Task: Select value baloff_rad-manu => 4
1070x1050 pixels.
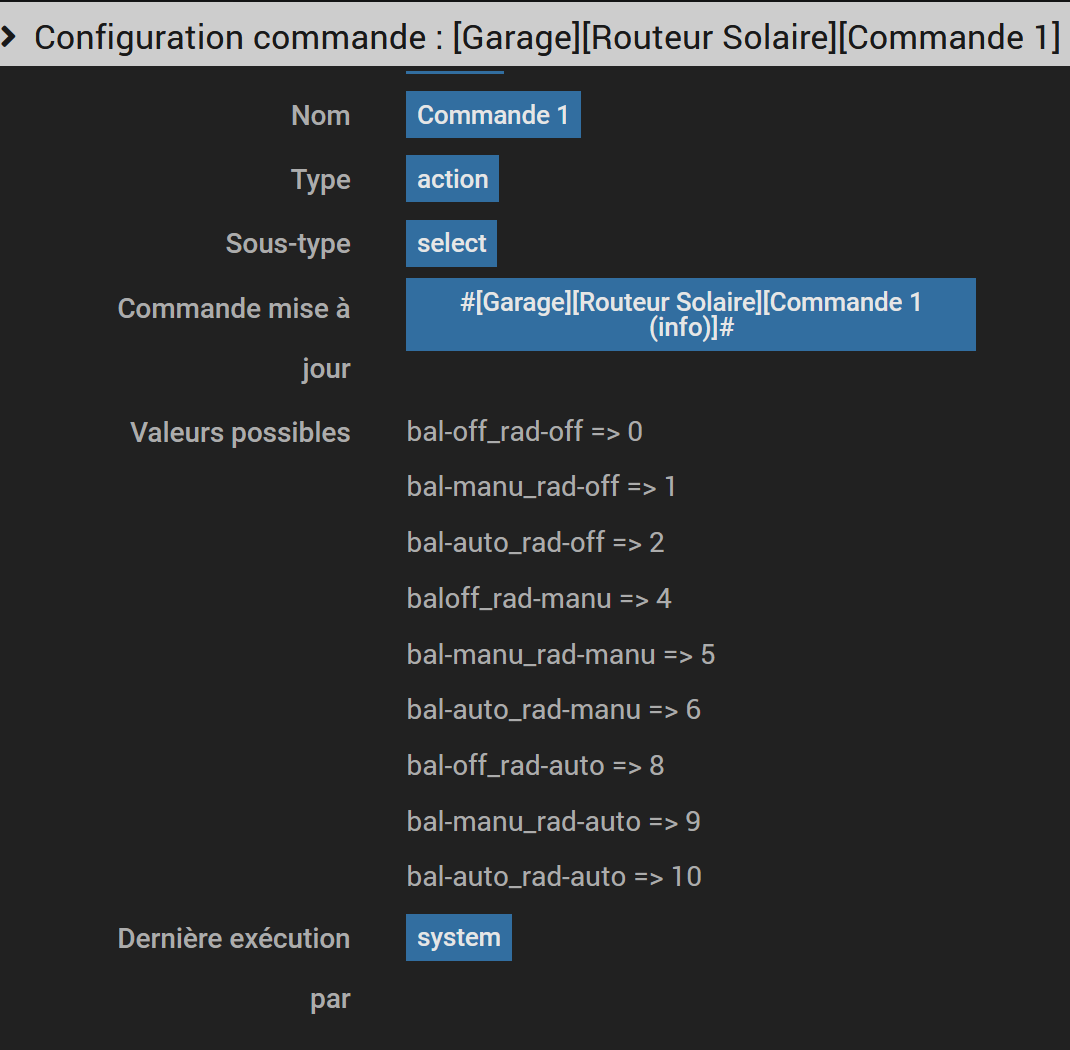Action: [539, 599]
